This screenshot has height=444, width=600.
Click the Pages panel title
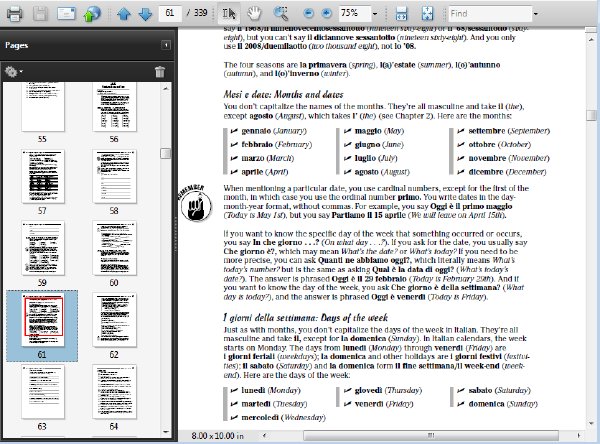point(17,45)
